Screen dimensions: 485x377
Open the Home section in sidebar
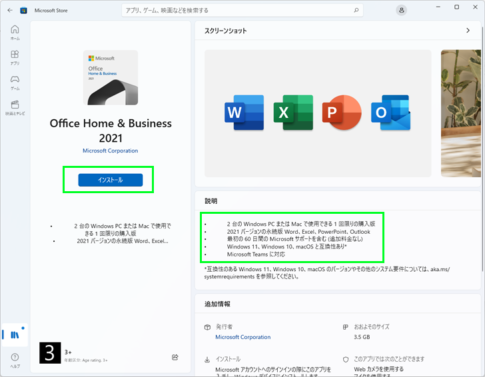point(15,32)
